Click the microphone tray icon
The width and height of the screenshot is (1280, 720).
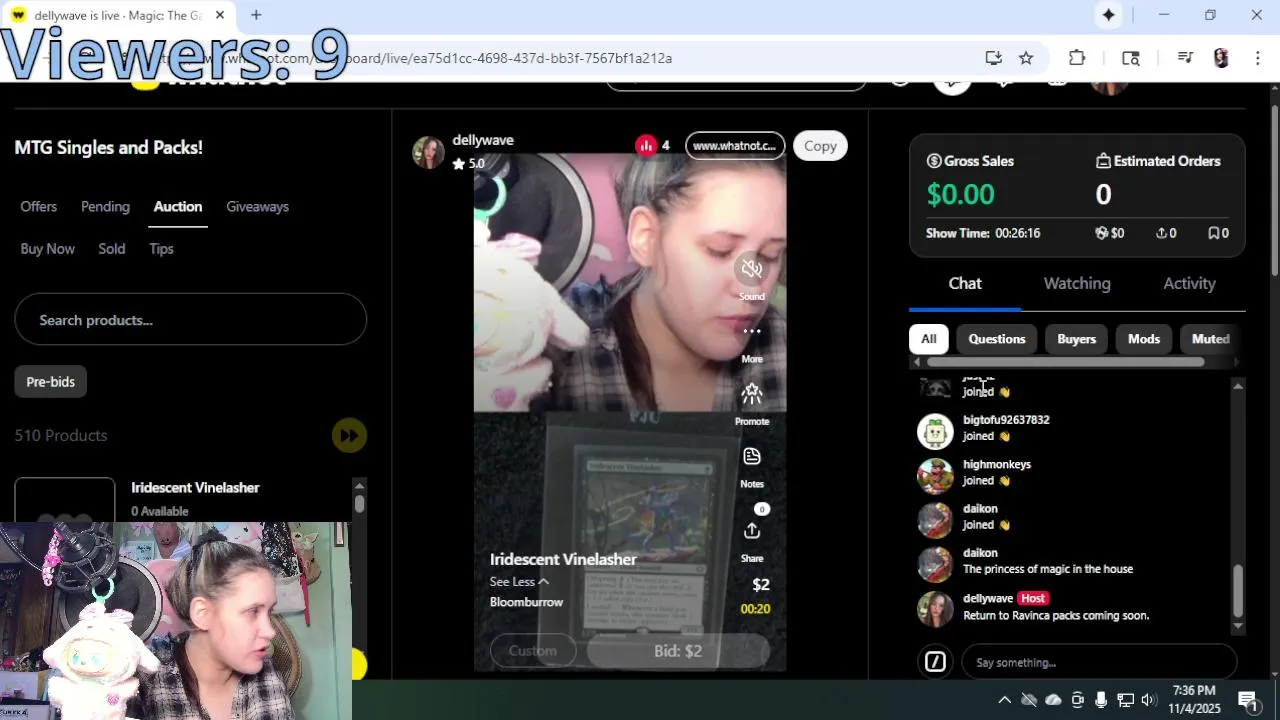coord(1101,700)
